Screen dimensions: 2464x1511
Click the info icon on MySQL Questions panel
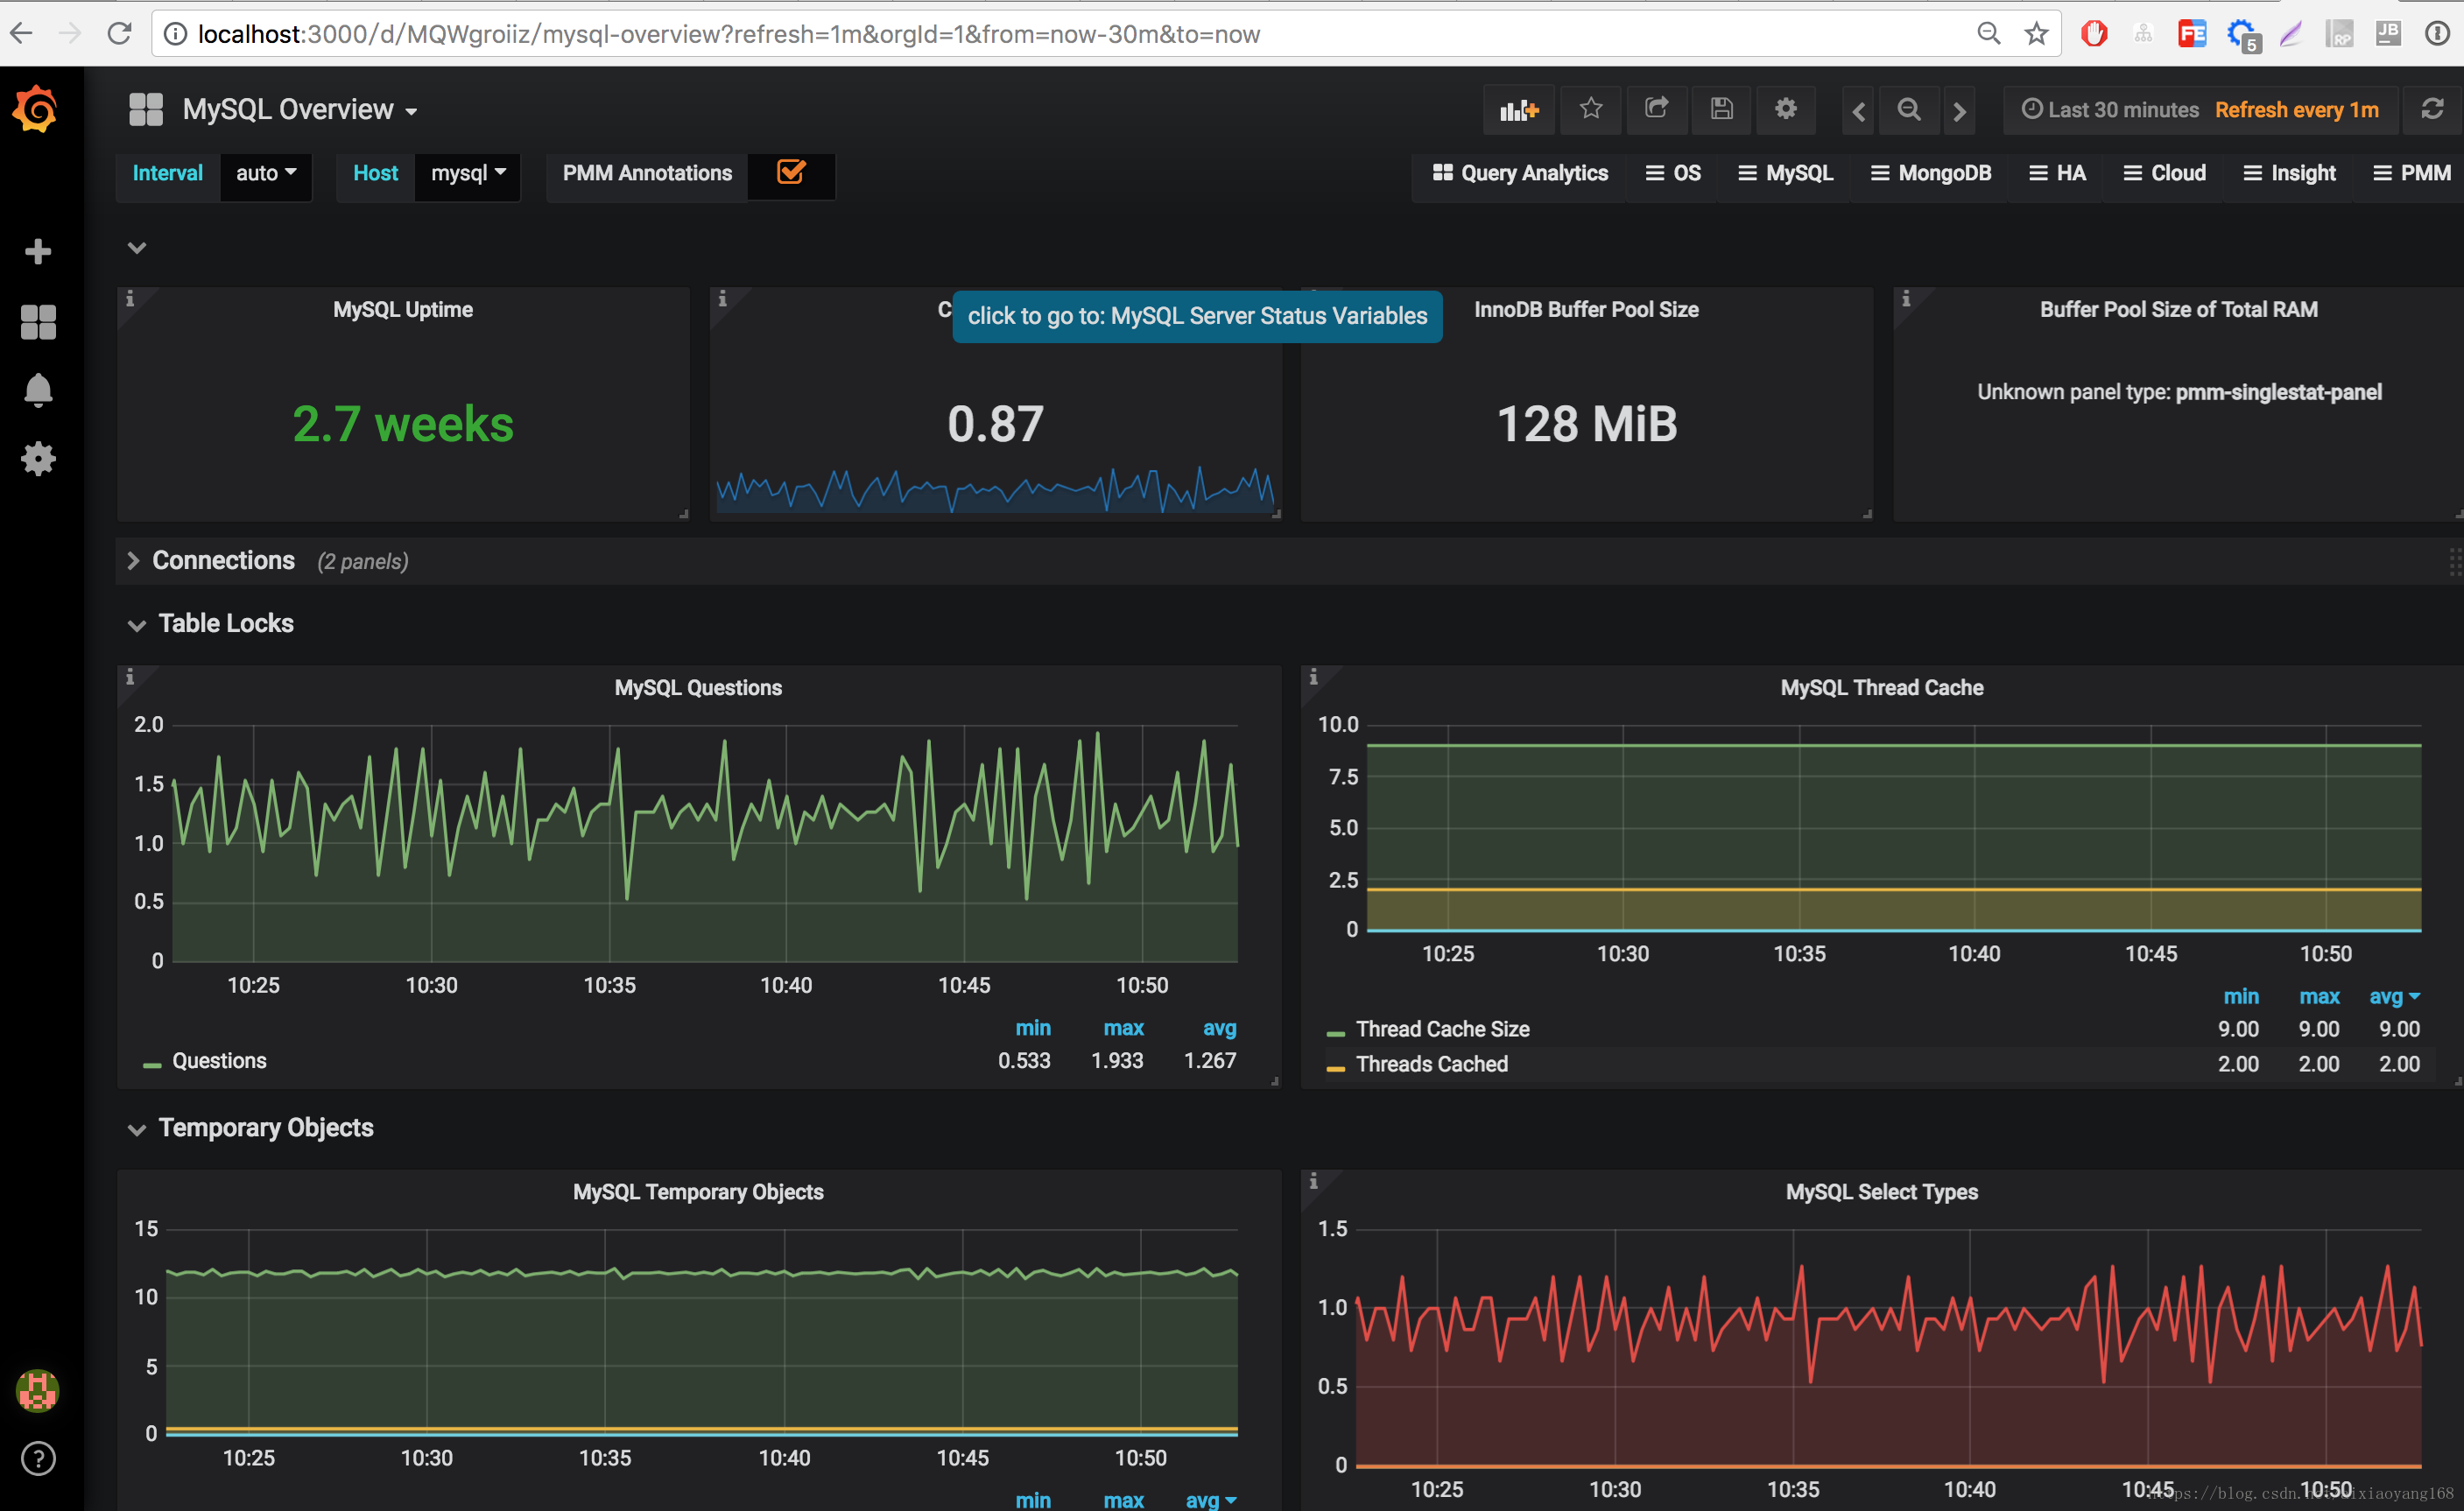(129, 677)
